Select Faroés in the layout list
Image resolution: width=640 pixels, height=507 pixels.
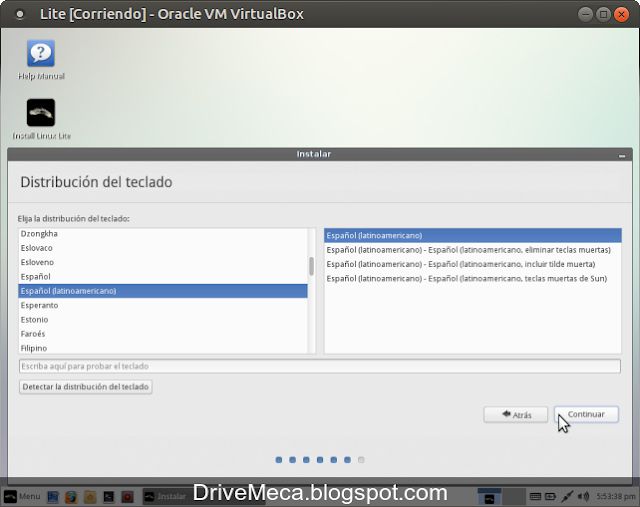point(163,334)
